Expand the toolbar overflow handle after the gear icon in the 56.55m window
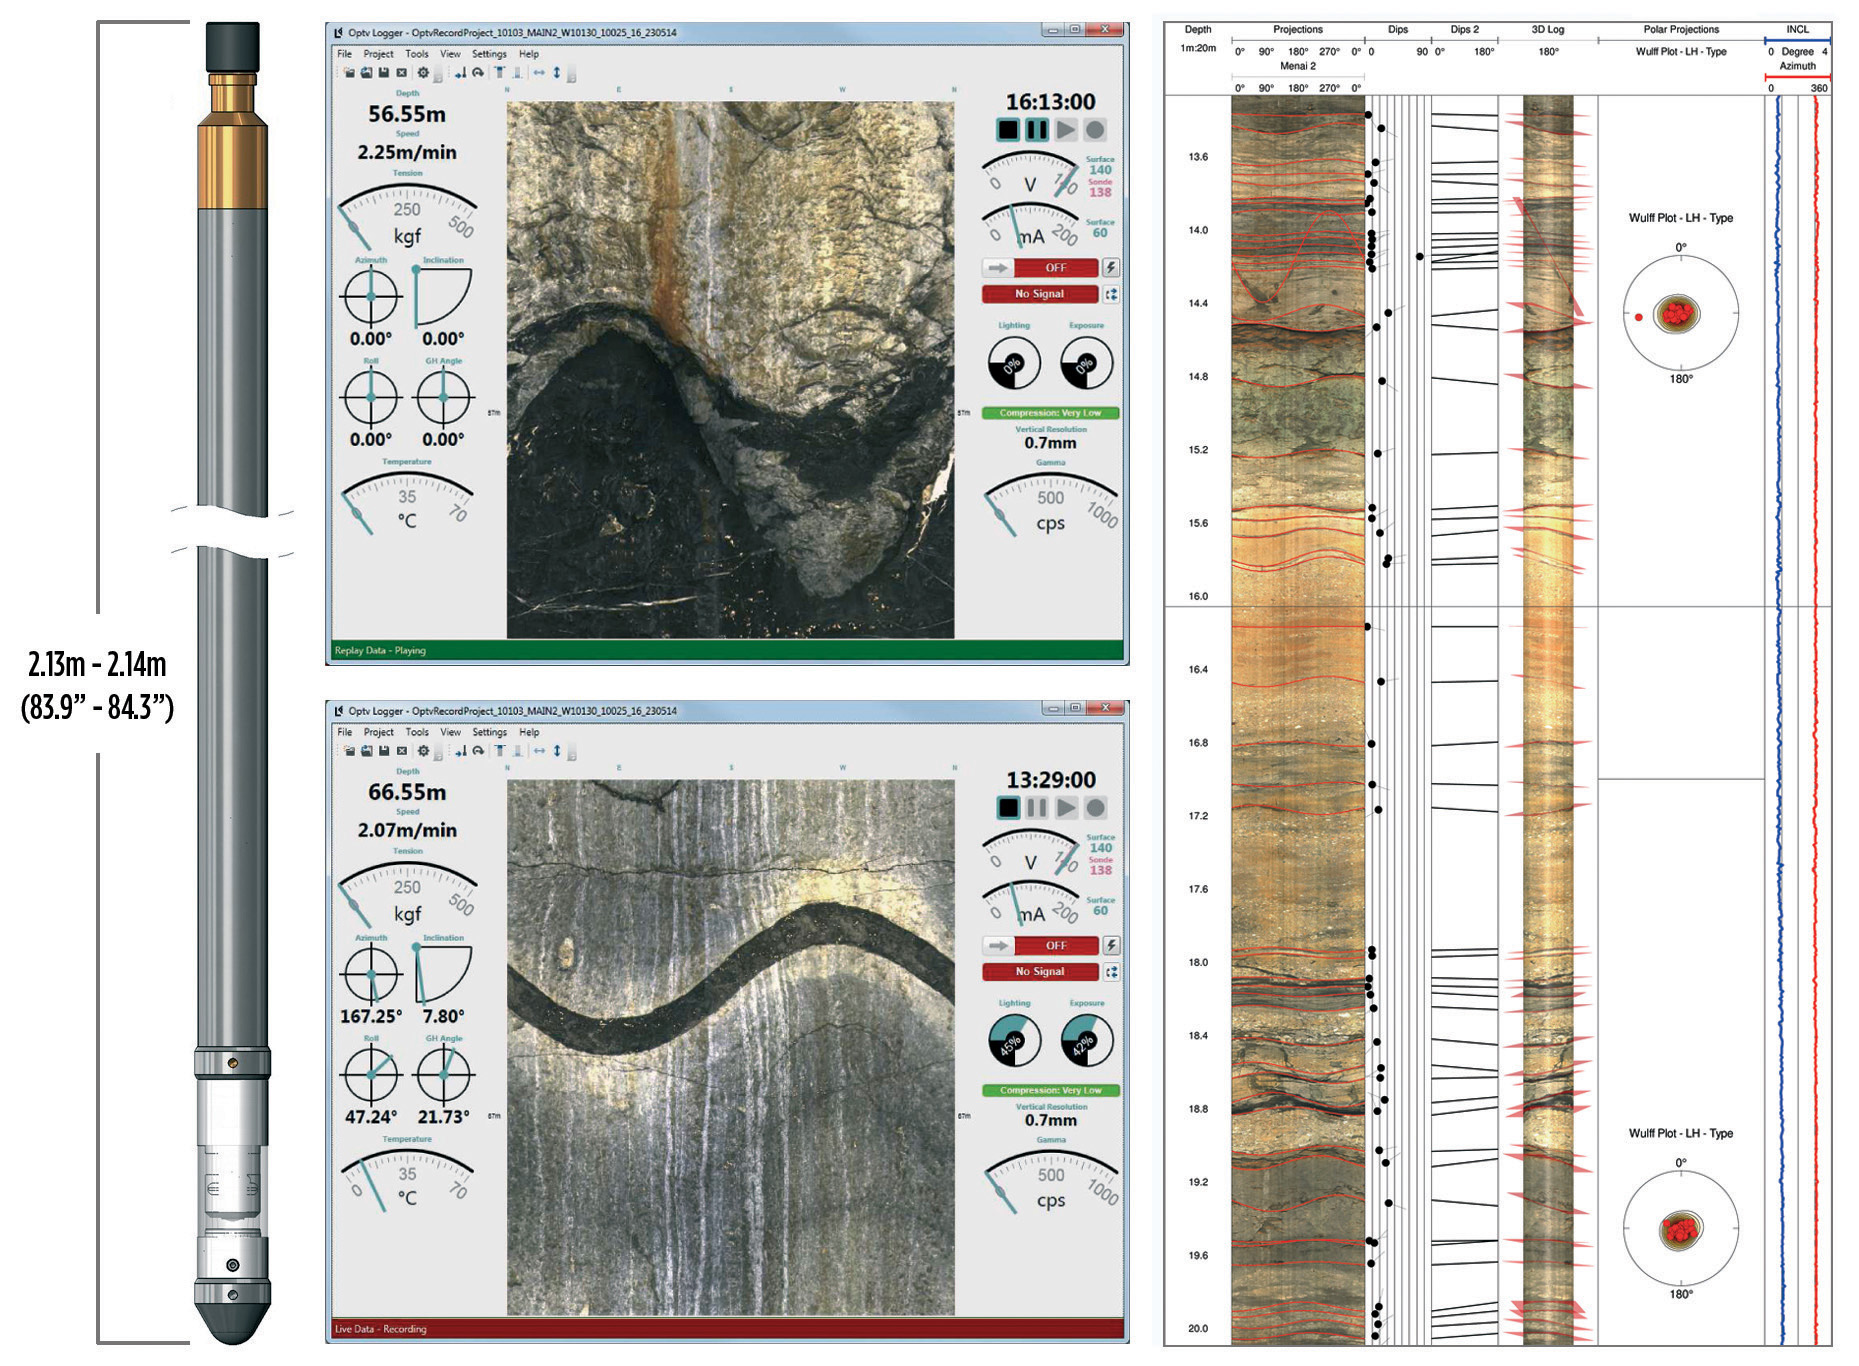This screenshot has width=1859, height=1366. click(x=438, y=75)
